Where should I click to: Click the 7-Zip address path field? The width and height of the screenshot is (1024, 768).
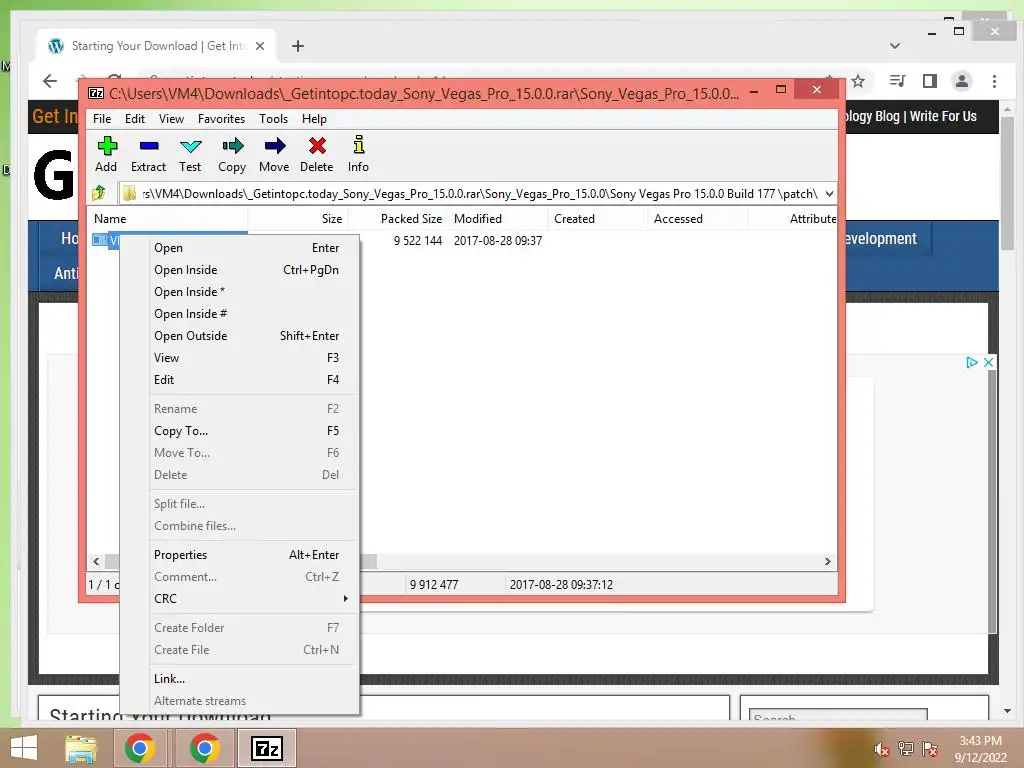tap(478, 193)
